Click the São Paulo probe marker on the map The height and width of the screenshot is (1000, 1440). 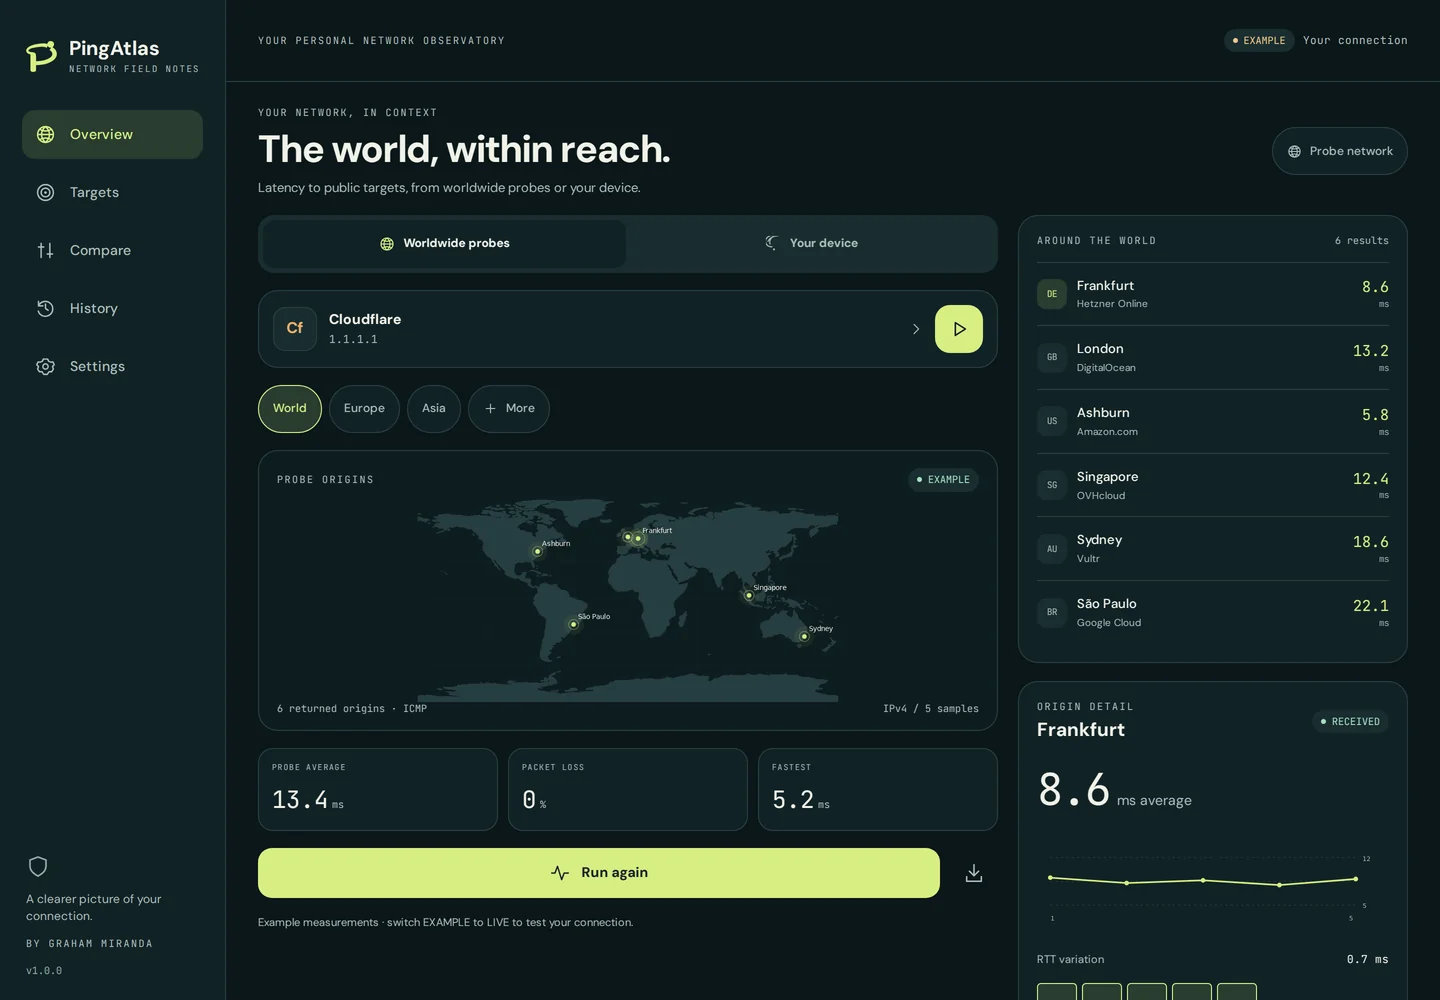(573, 624)
